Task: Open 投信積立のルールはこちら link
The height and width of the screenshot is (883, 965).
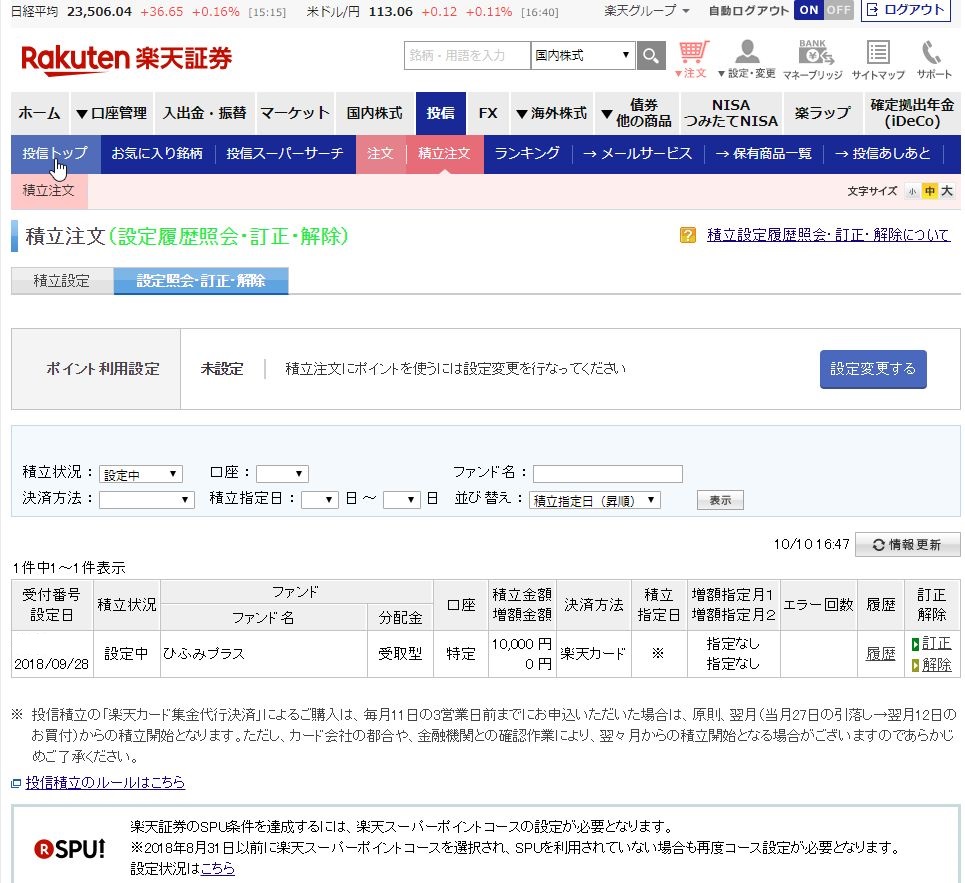Action: pyautogui.click(x=105, y=783)
